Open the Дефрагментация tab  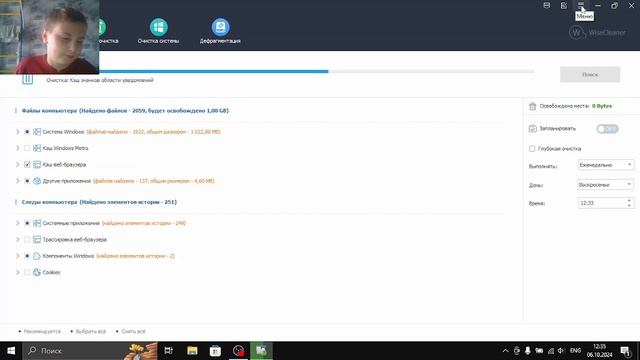pyautogui.click(x=220, y=31)
